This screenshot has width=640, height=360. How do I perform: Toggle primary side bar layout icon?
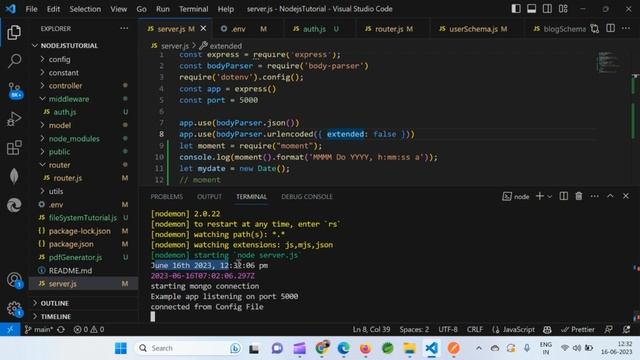pyautogui.click(x=516, y=9)
